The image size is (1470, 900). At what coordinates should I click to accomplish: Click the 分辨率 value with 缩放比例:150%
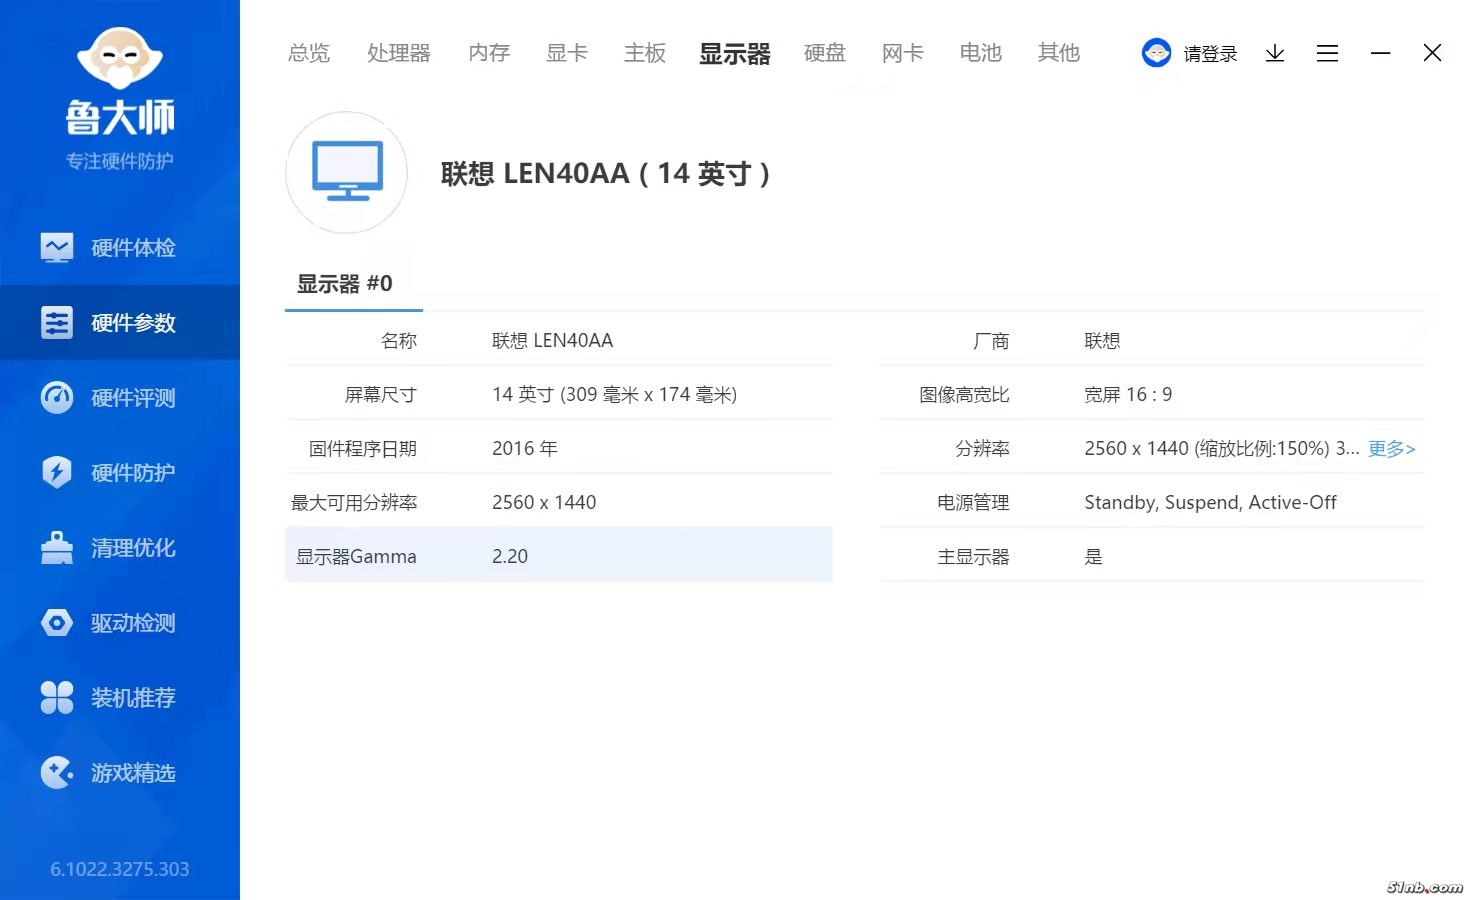pyautogui.click(x=1221, y=449)
